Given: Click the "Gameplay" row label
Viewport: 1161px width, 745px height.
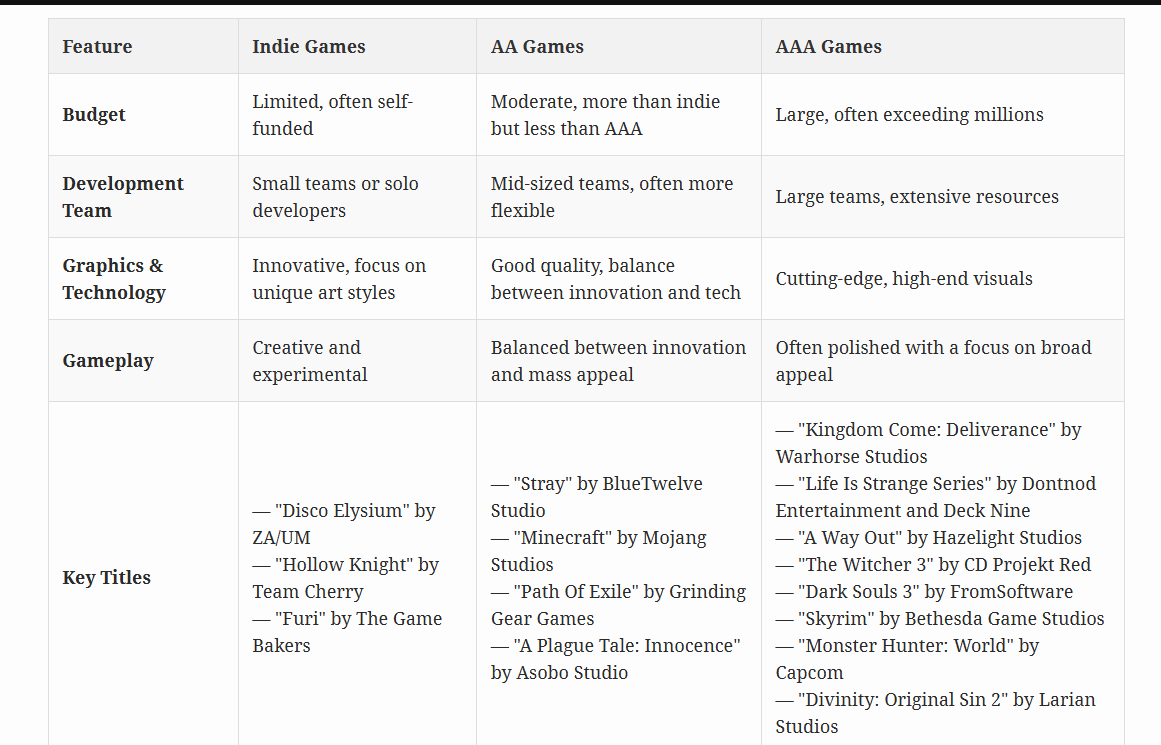Looking at the screenshot, I should (x=108, y=361).
